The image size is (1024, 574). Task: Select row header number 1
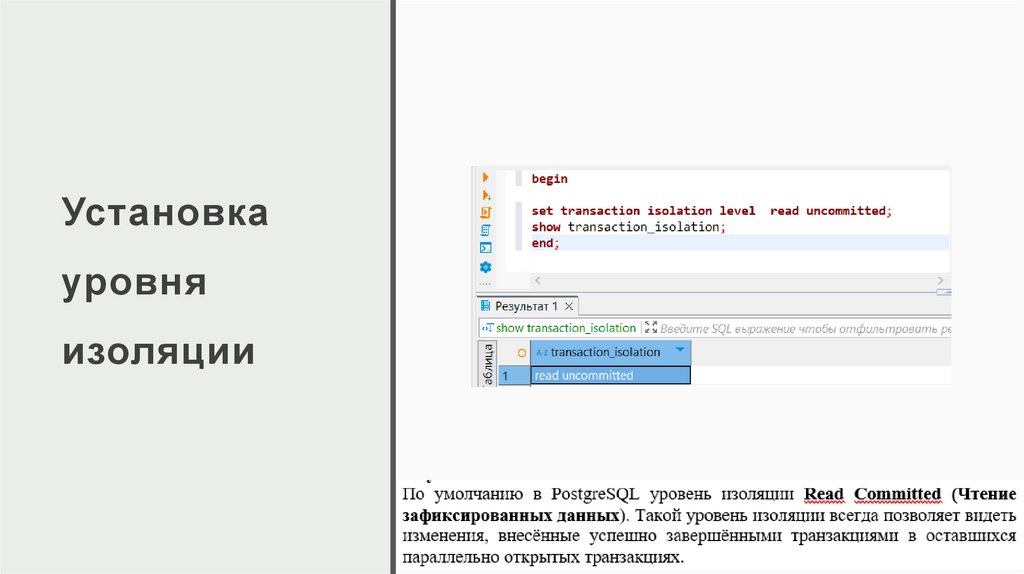514,375
